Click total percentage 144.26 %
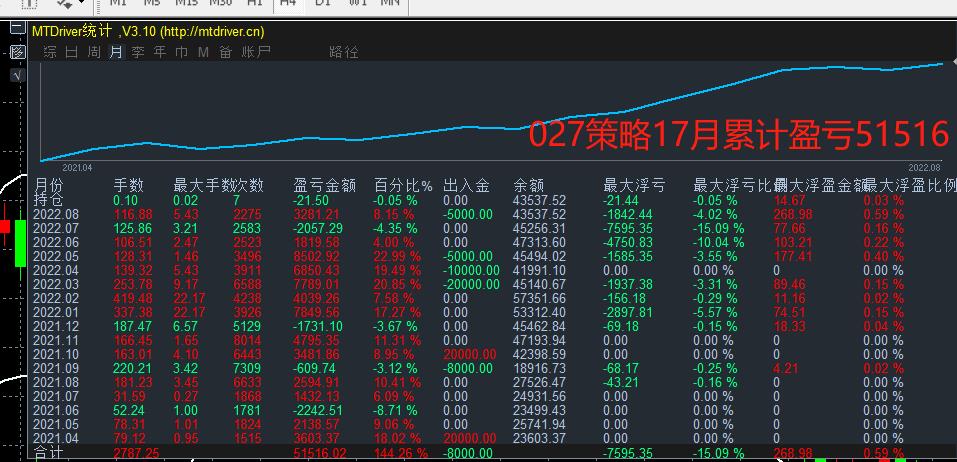The image size is (957, 462). (x=400, y=453)
